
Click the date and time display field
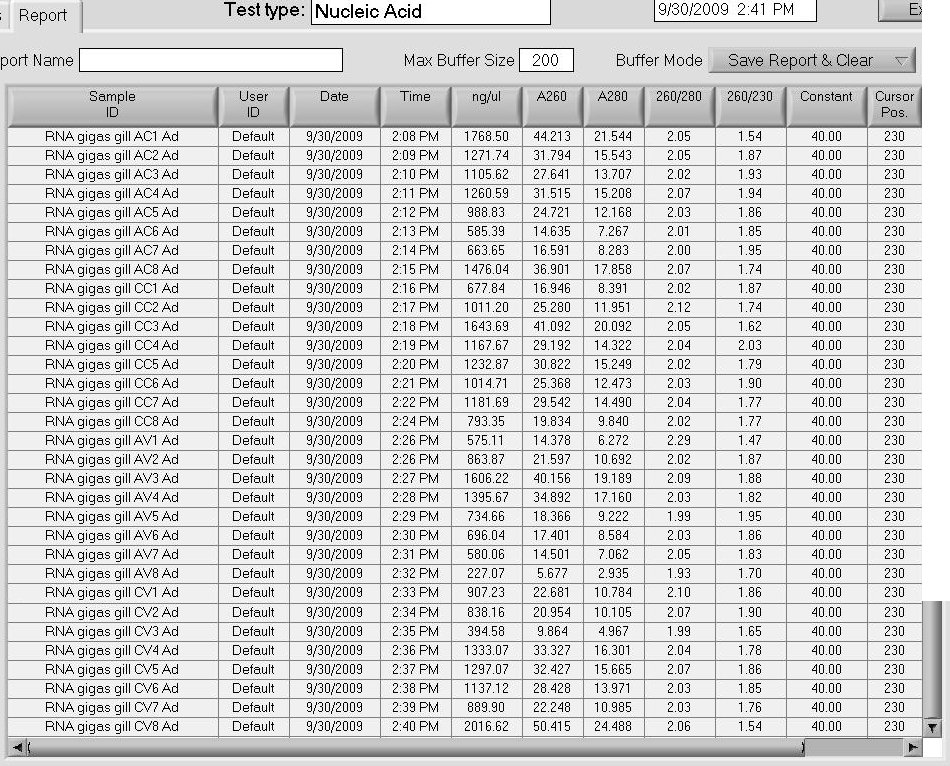[734, 10]
